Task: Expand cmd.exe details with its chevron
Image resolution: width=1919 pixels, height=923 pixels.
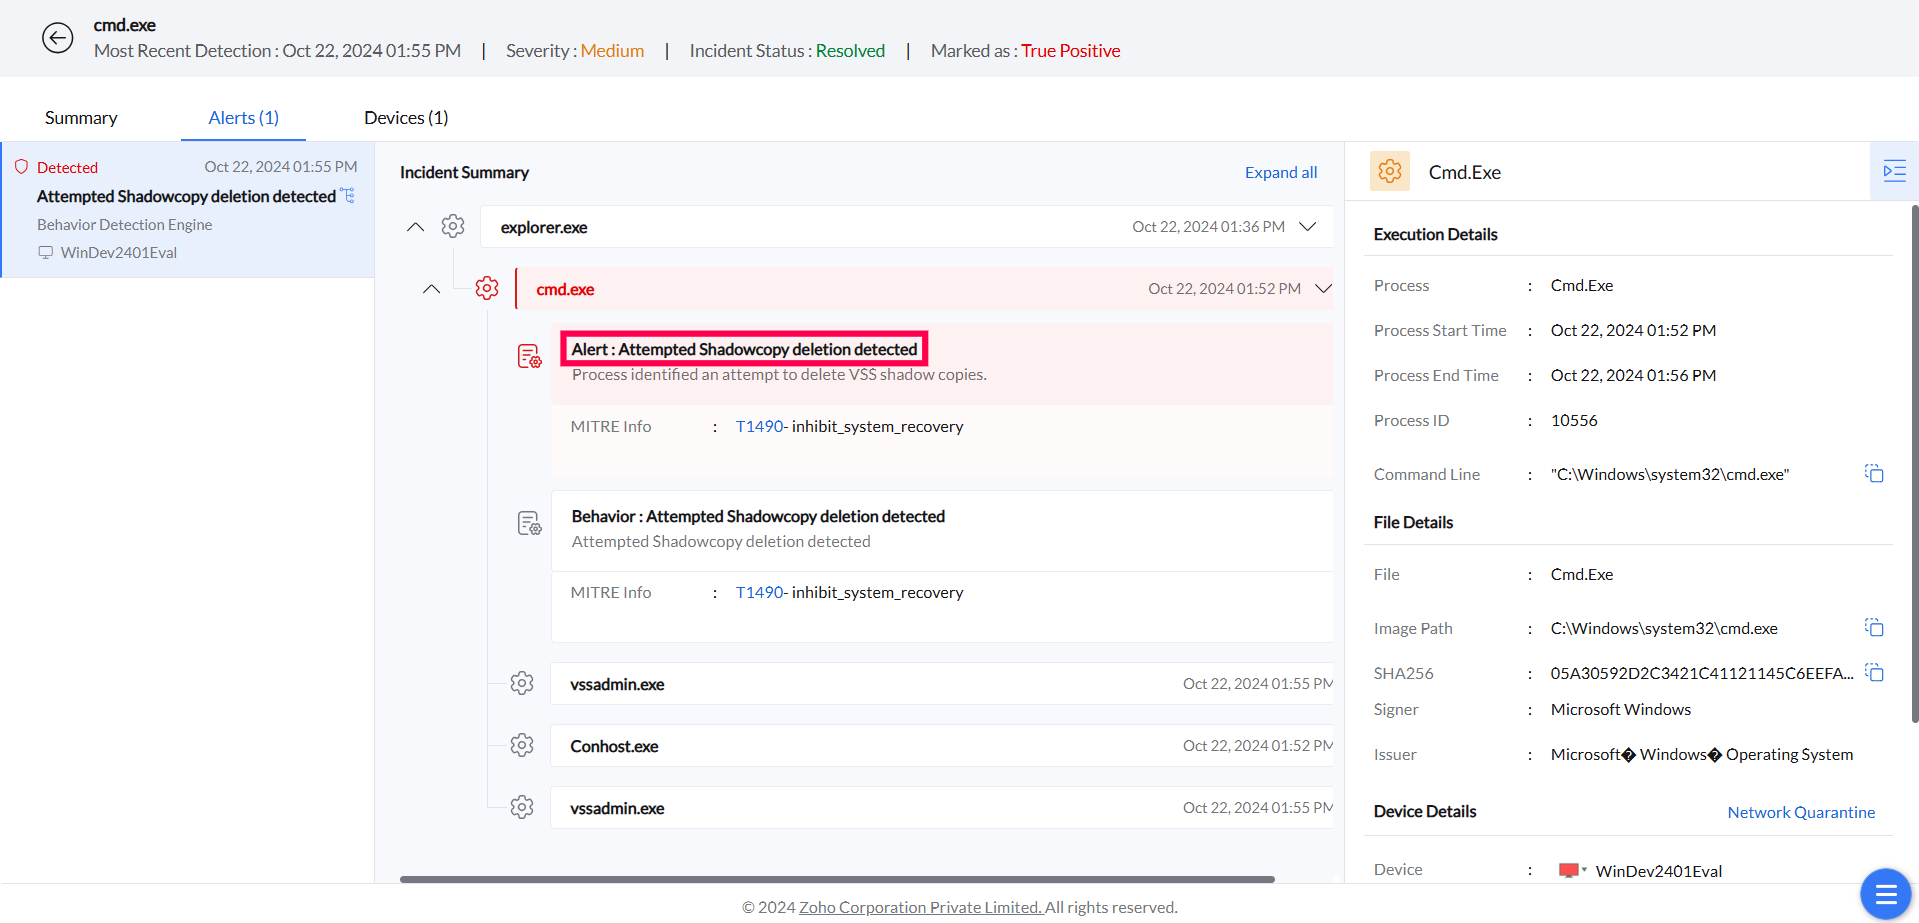Action: [x=1323, y=289]
